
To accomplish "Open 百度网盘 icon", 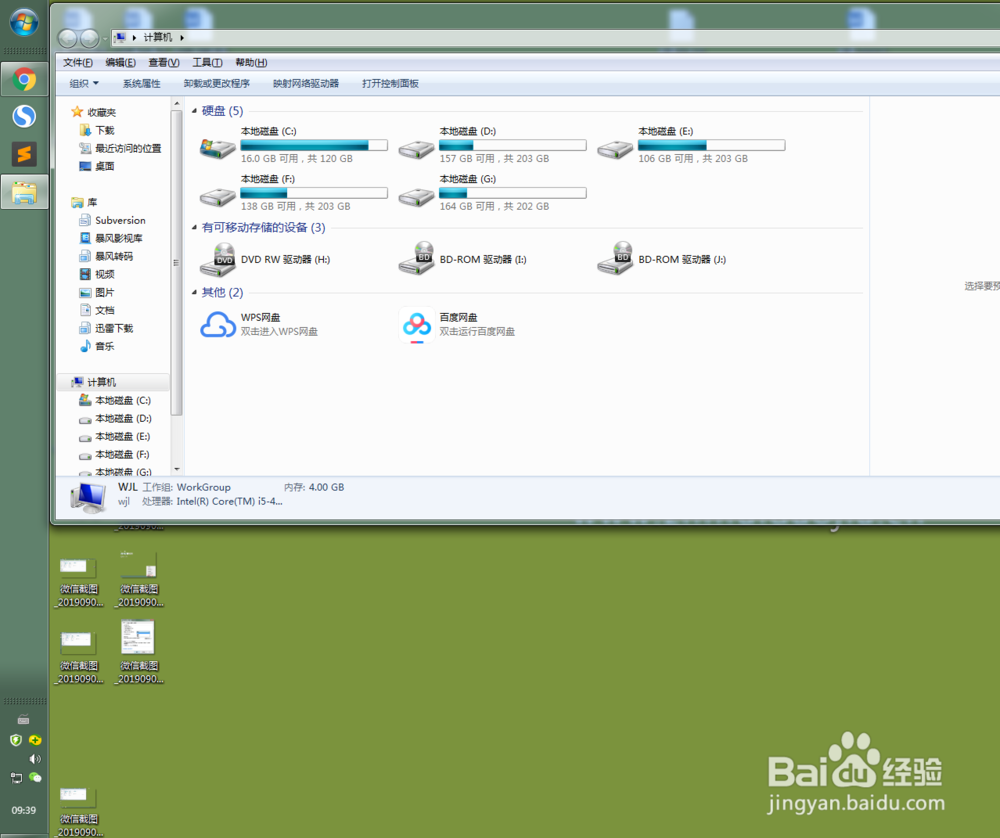I will click(x=416, y=325).
